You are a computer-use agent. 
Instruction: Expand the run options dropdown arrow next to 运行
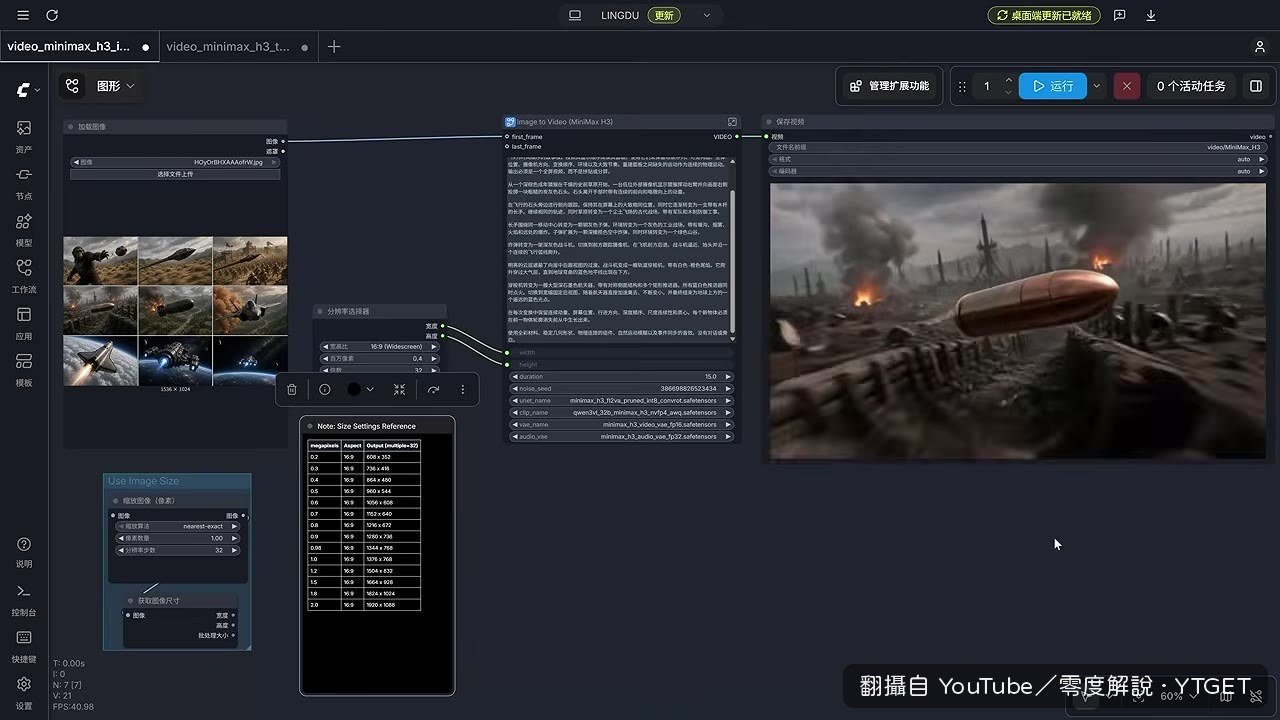1097,86
